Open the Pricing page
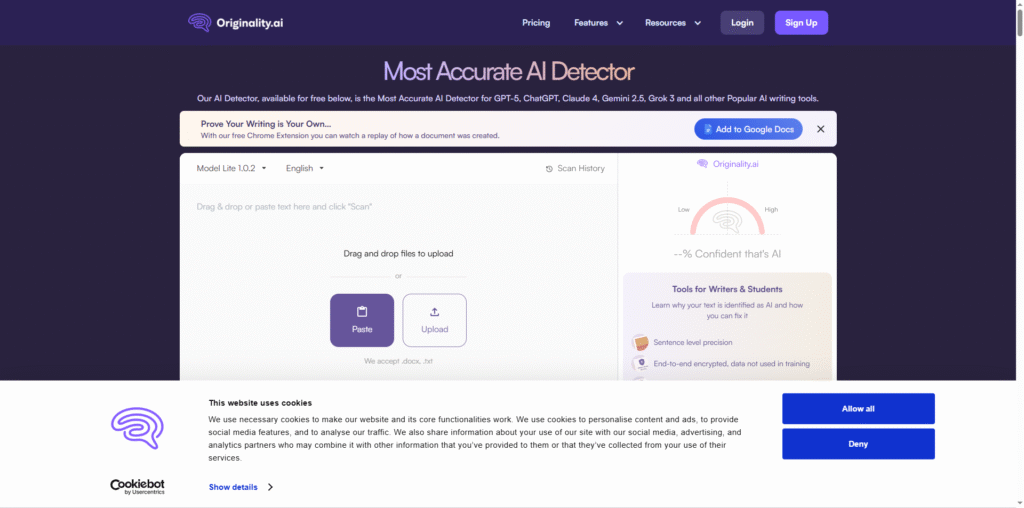 coord(536,23)
